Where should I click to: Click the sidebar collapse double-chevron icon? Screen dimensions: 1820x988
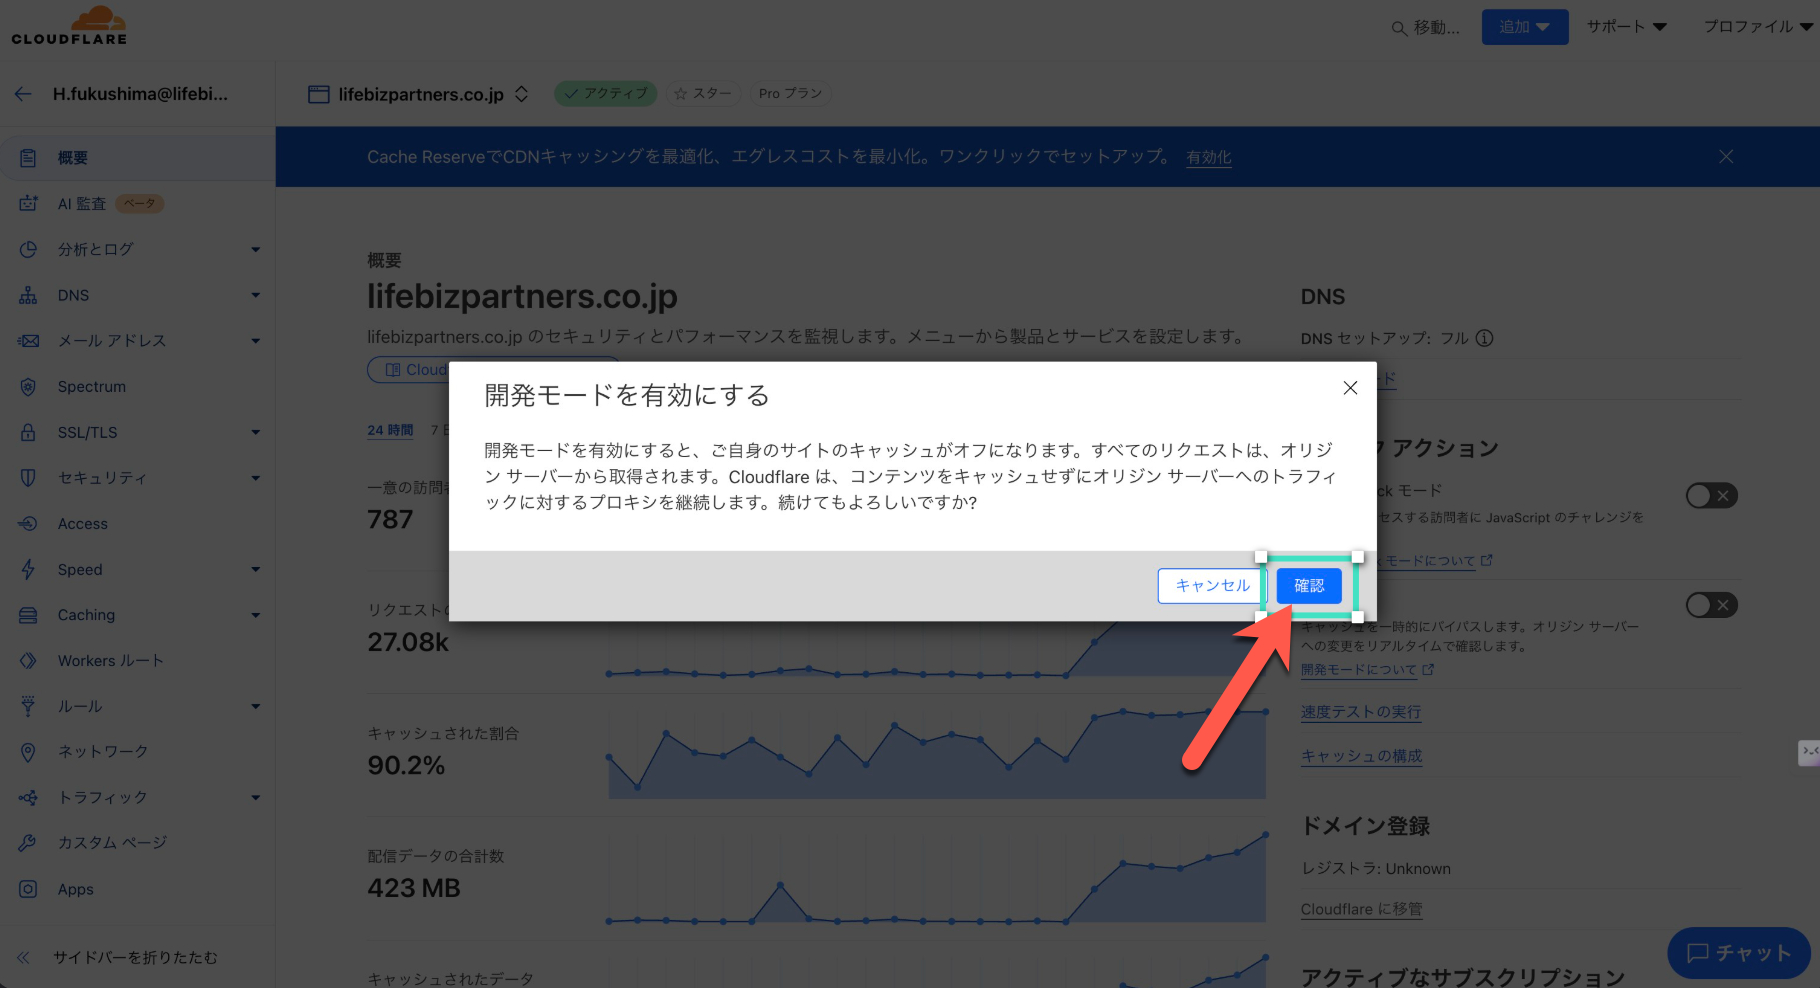tap(23, 958)
